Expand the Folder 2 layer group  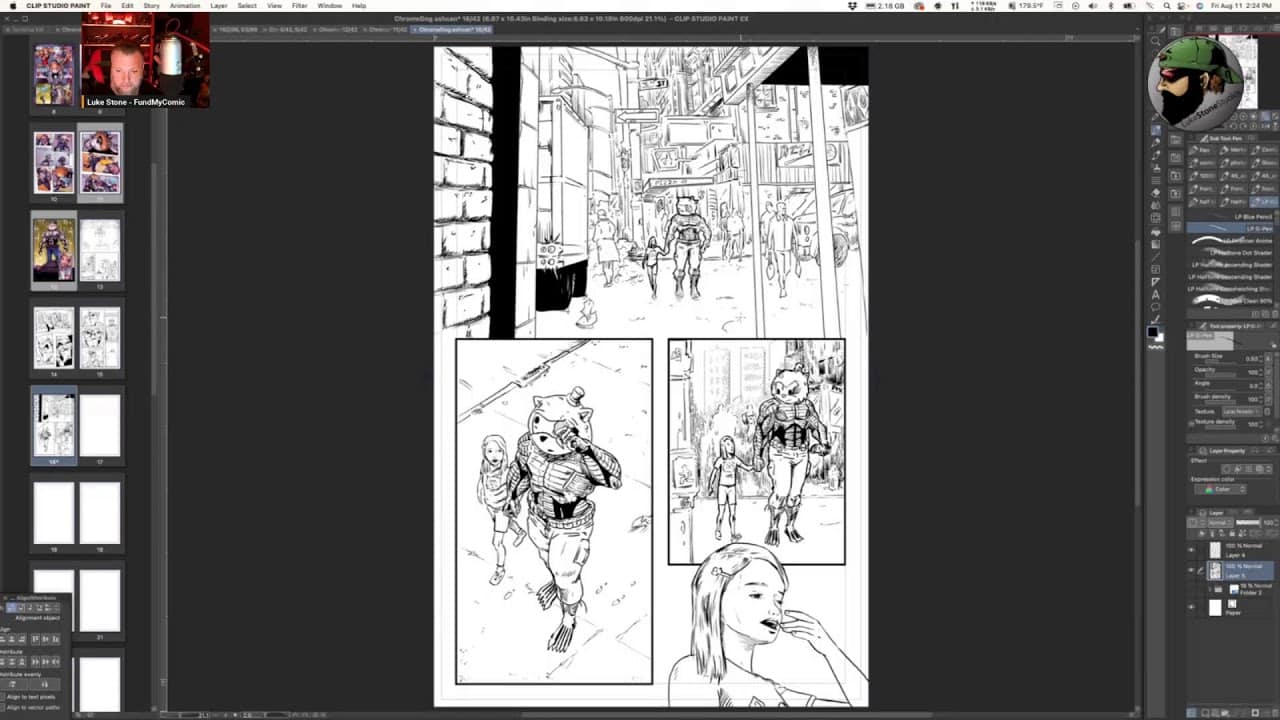1209,590
